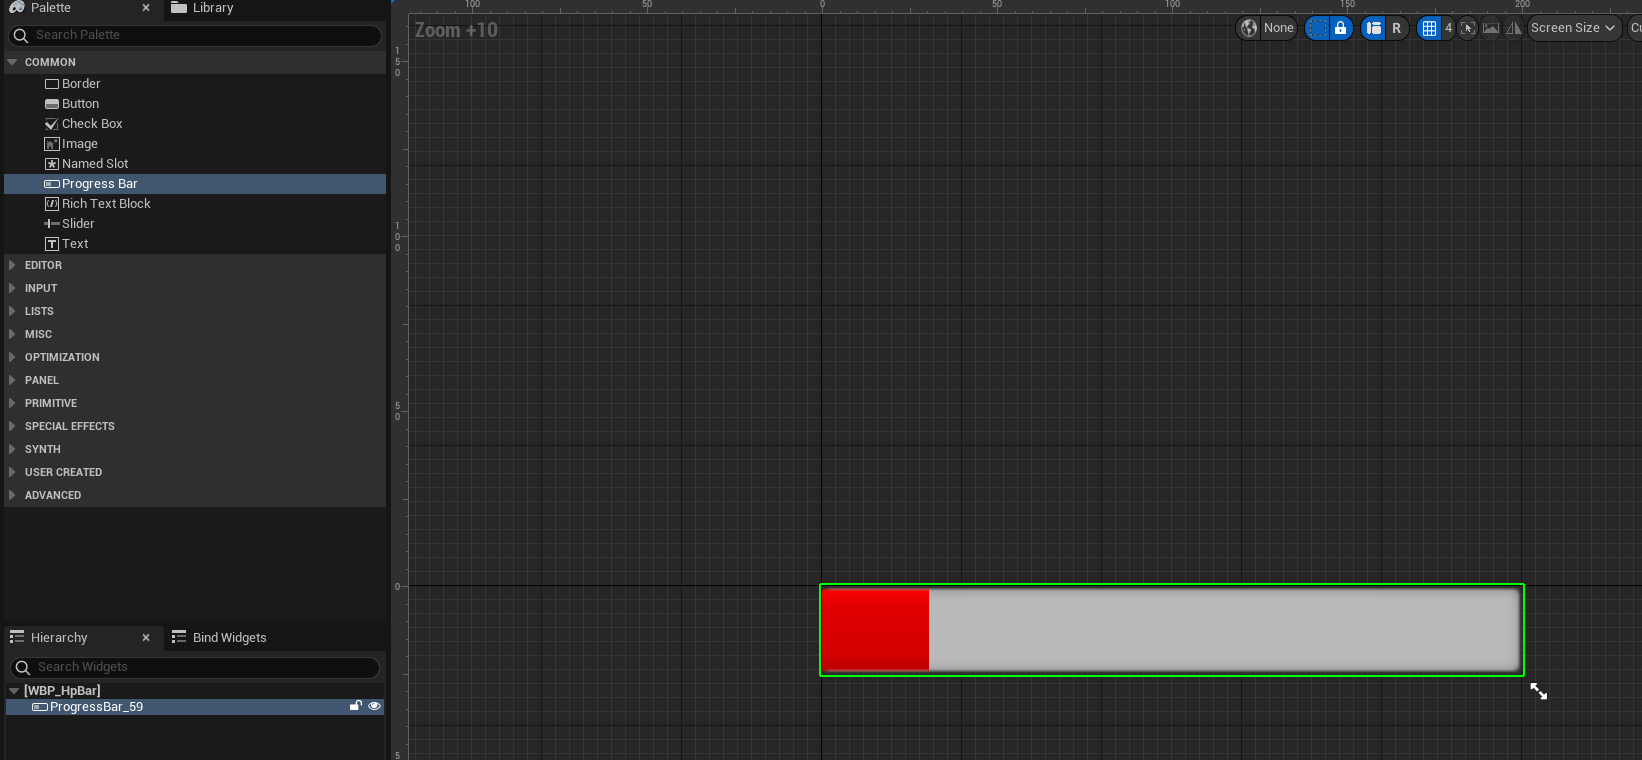Select the Image widget in palette
Image resolution: width=1642 pixels, height=760 pixels.
(x=195, y=144)
